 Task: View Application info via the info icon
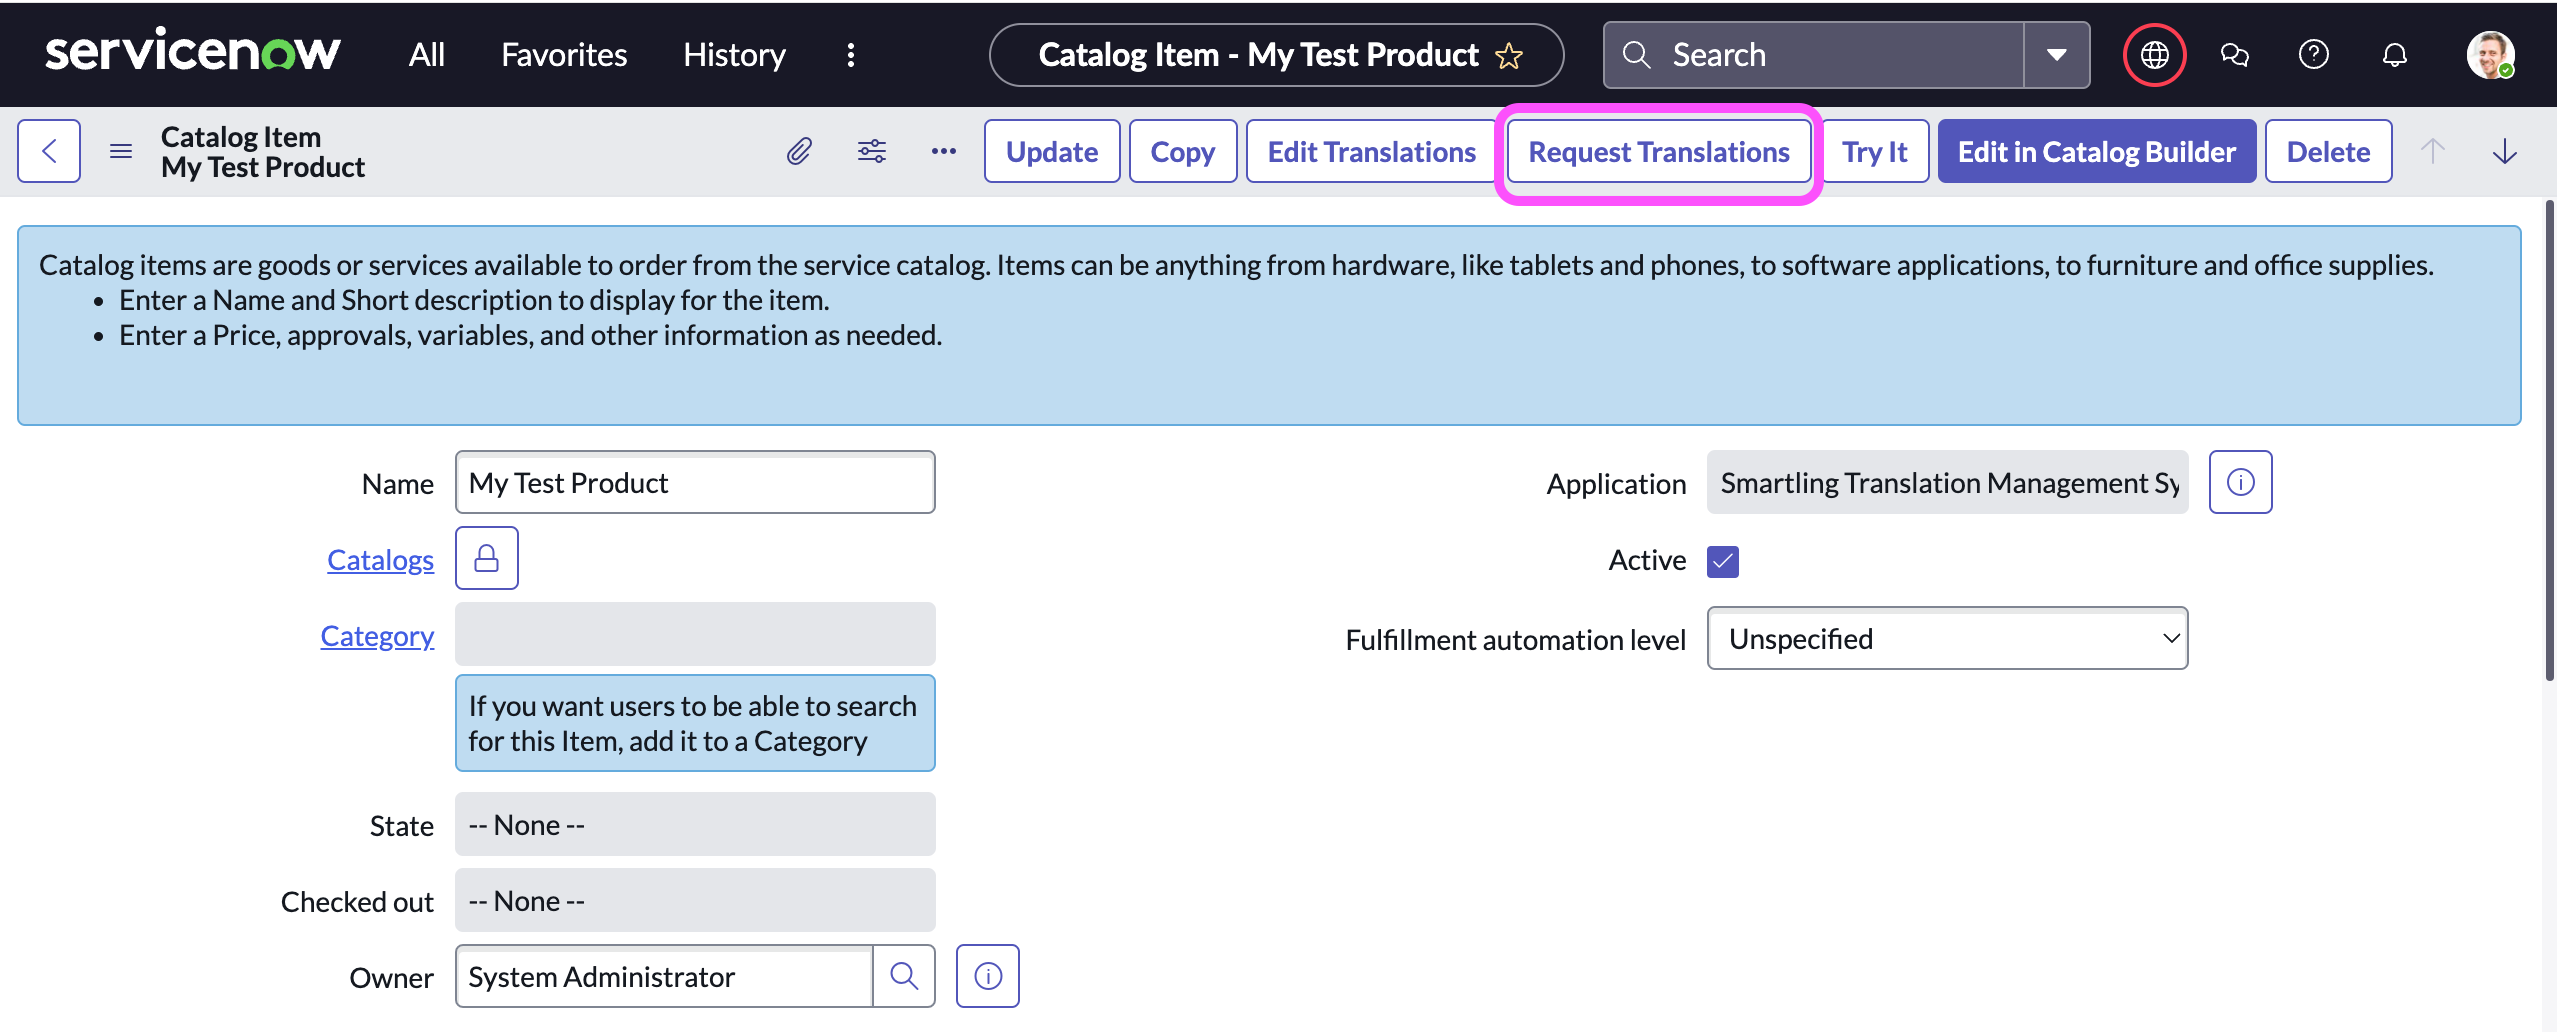tap(2241, 481)
